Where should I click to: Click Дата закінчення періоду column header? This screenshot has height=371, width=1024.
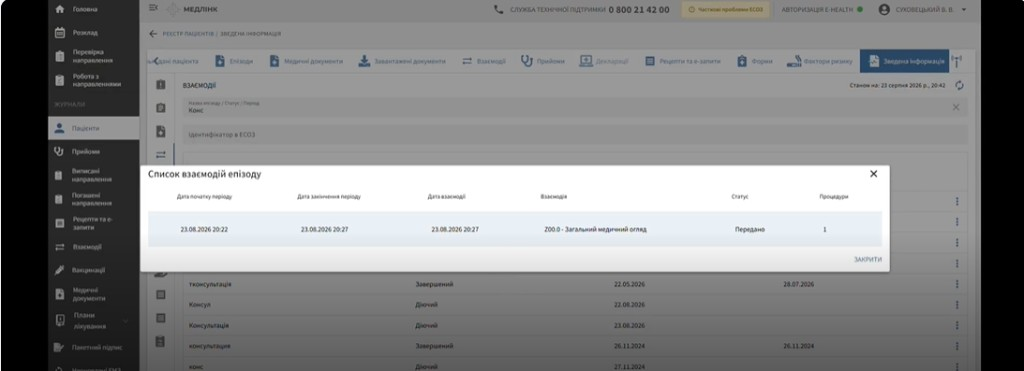point(328,196)
